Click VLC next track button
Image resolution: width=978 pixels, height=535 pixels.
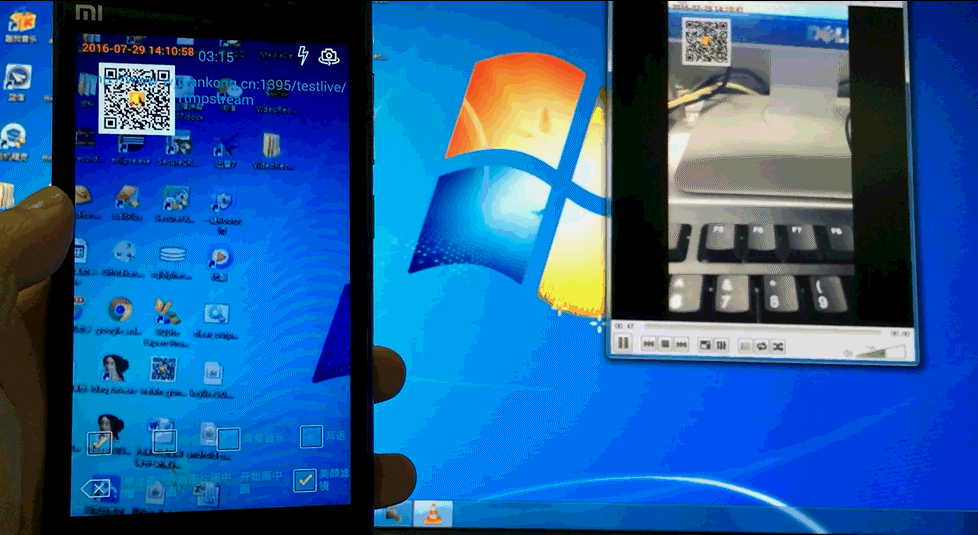681,344
